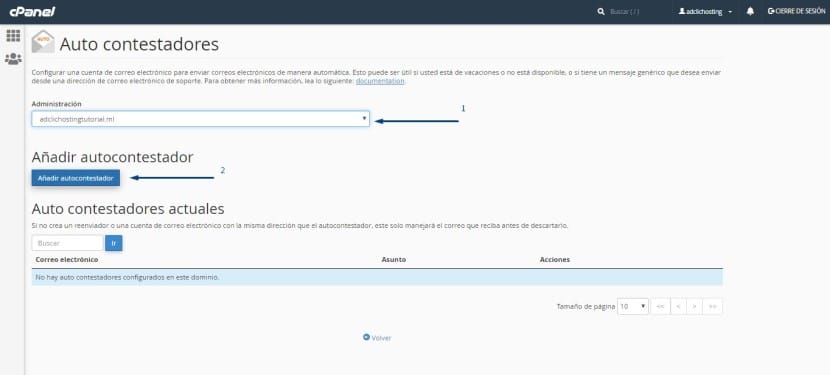This screenshot has height=375, width=830.
Task: Click Añadir autocontestador button
Action: pyautogui.click(x=76, y=178)
